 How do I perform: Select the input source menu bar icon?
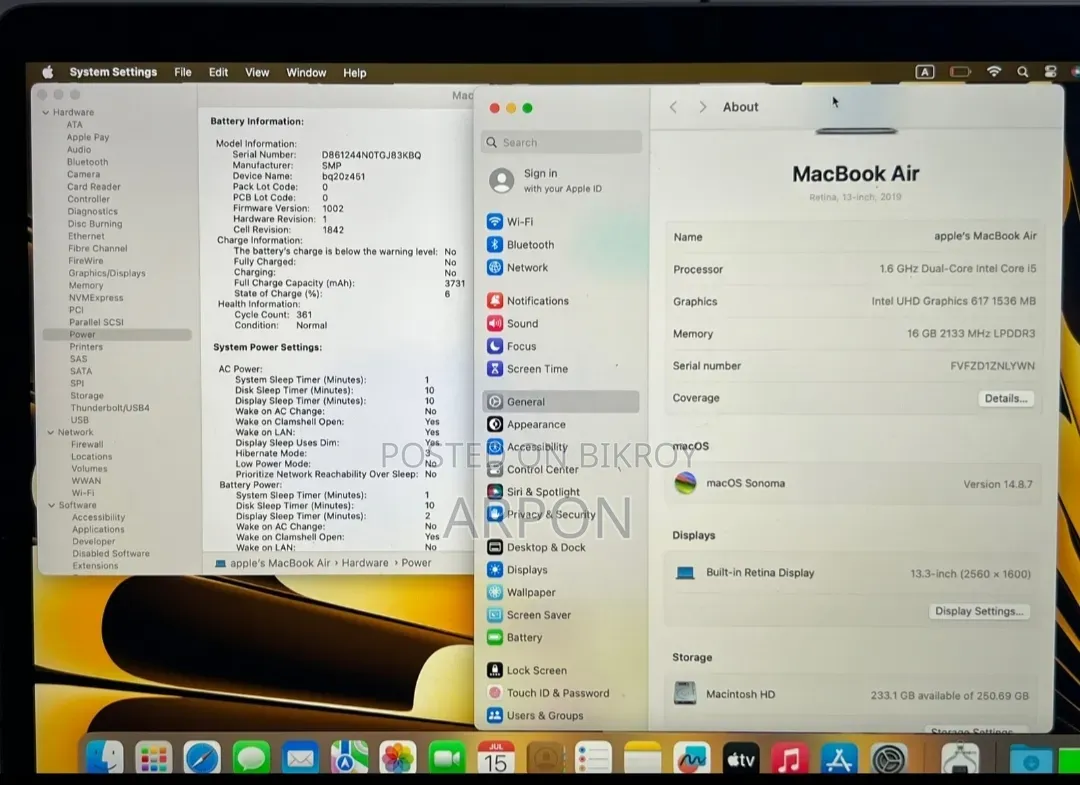click(924, 72)
